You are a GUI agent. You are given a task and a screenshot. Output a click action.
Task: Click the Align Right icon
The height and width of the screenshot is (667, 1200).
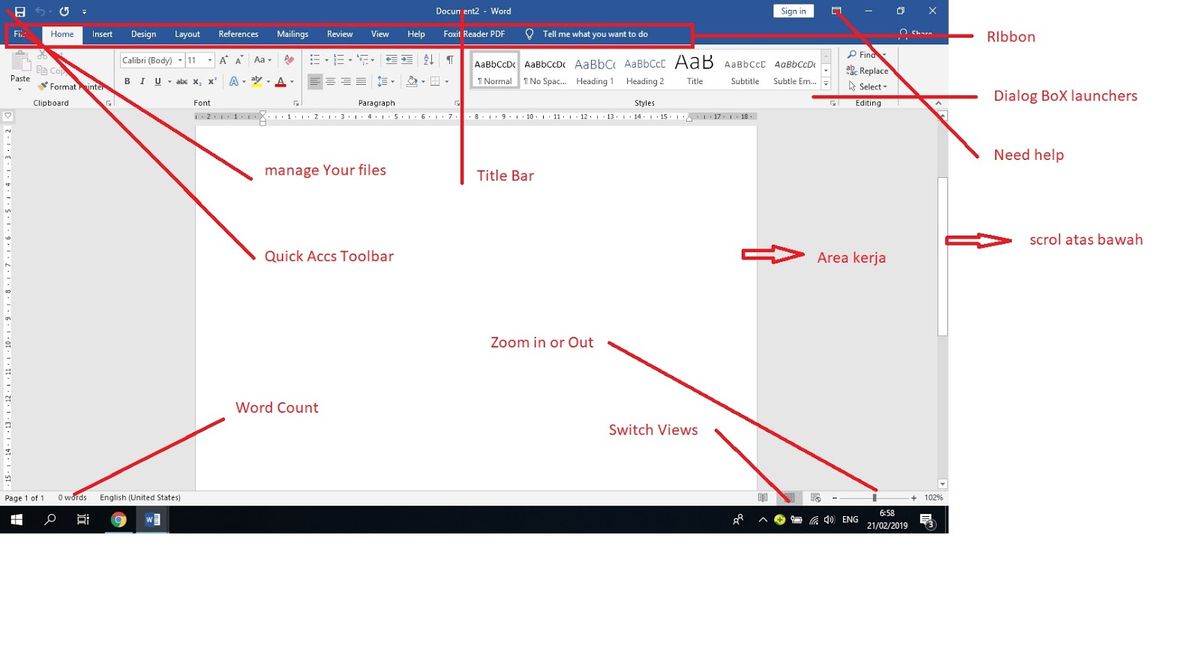click(346, 82)
